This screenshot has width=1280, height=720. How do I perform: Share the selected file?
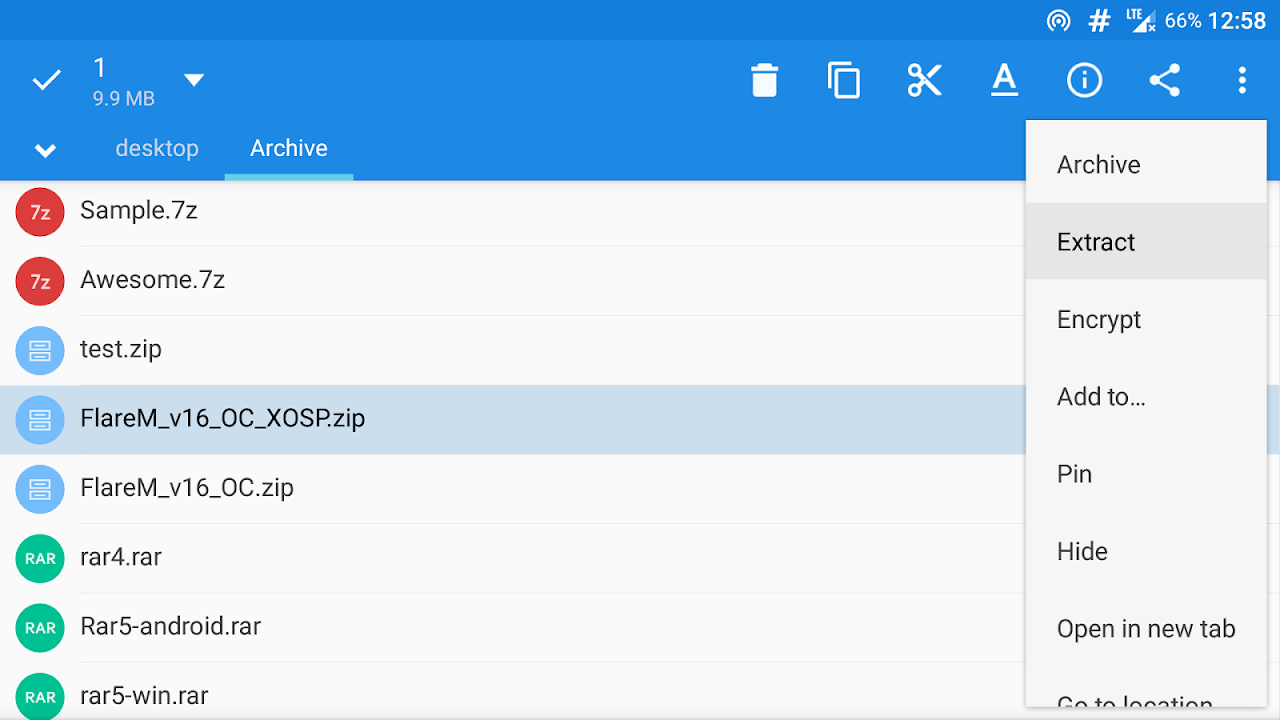1164,80
